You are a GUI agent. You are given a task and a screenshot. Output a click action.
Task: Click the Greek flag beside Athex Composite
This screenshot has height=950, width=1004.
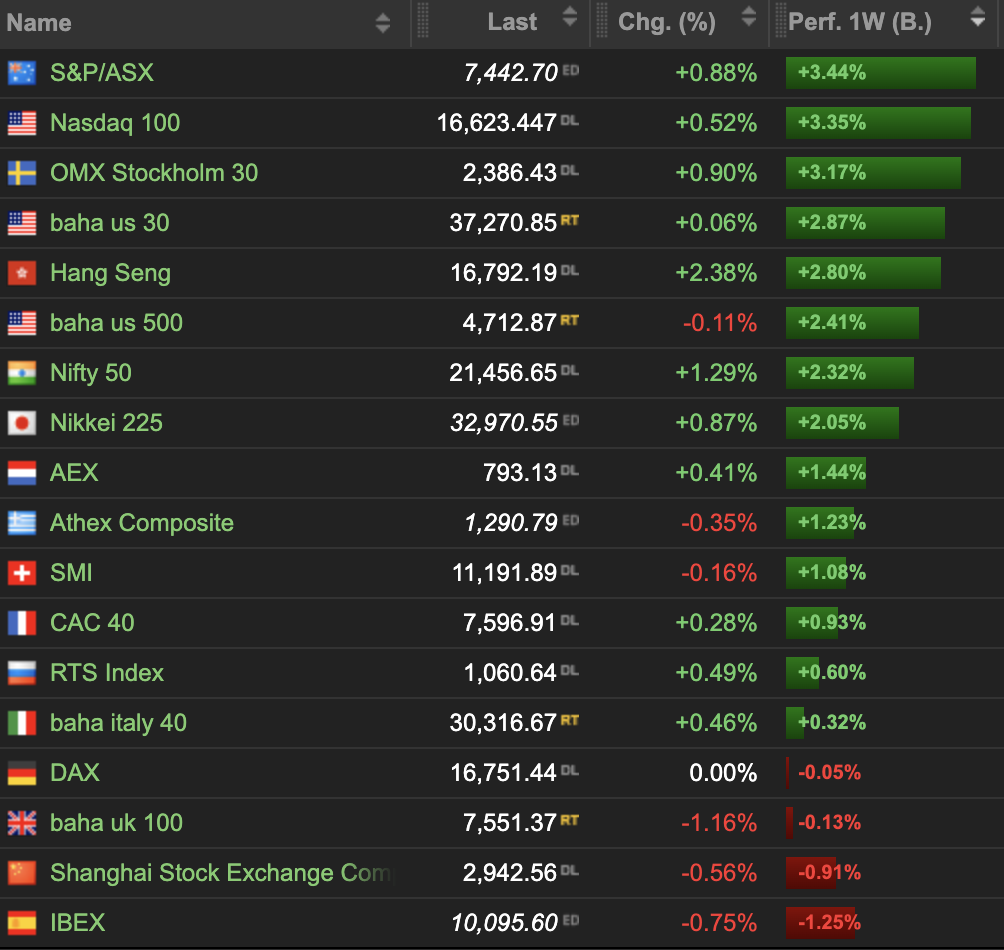pyautogui.click(x=22, y=522)
